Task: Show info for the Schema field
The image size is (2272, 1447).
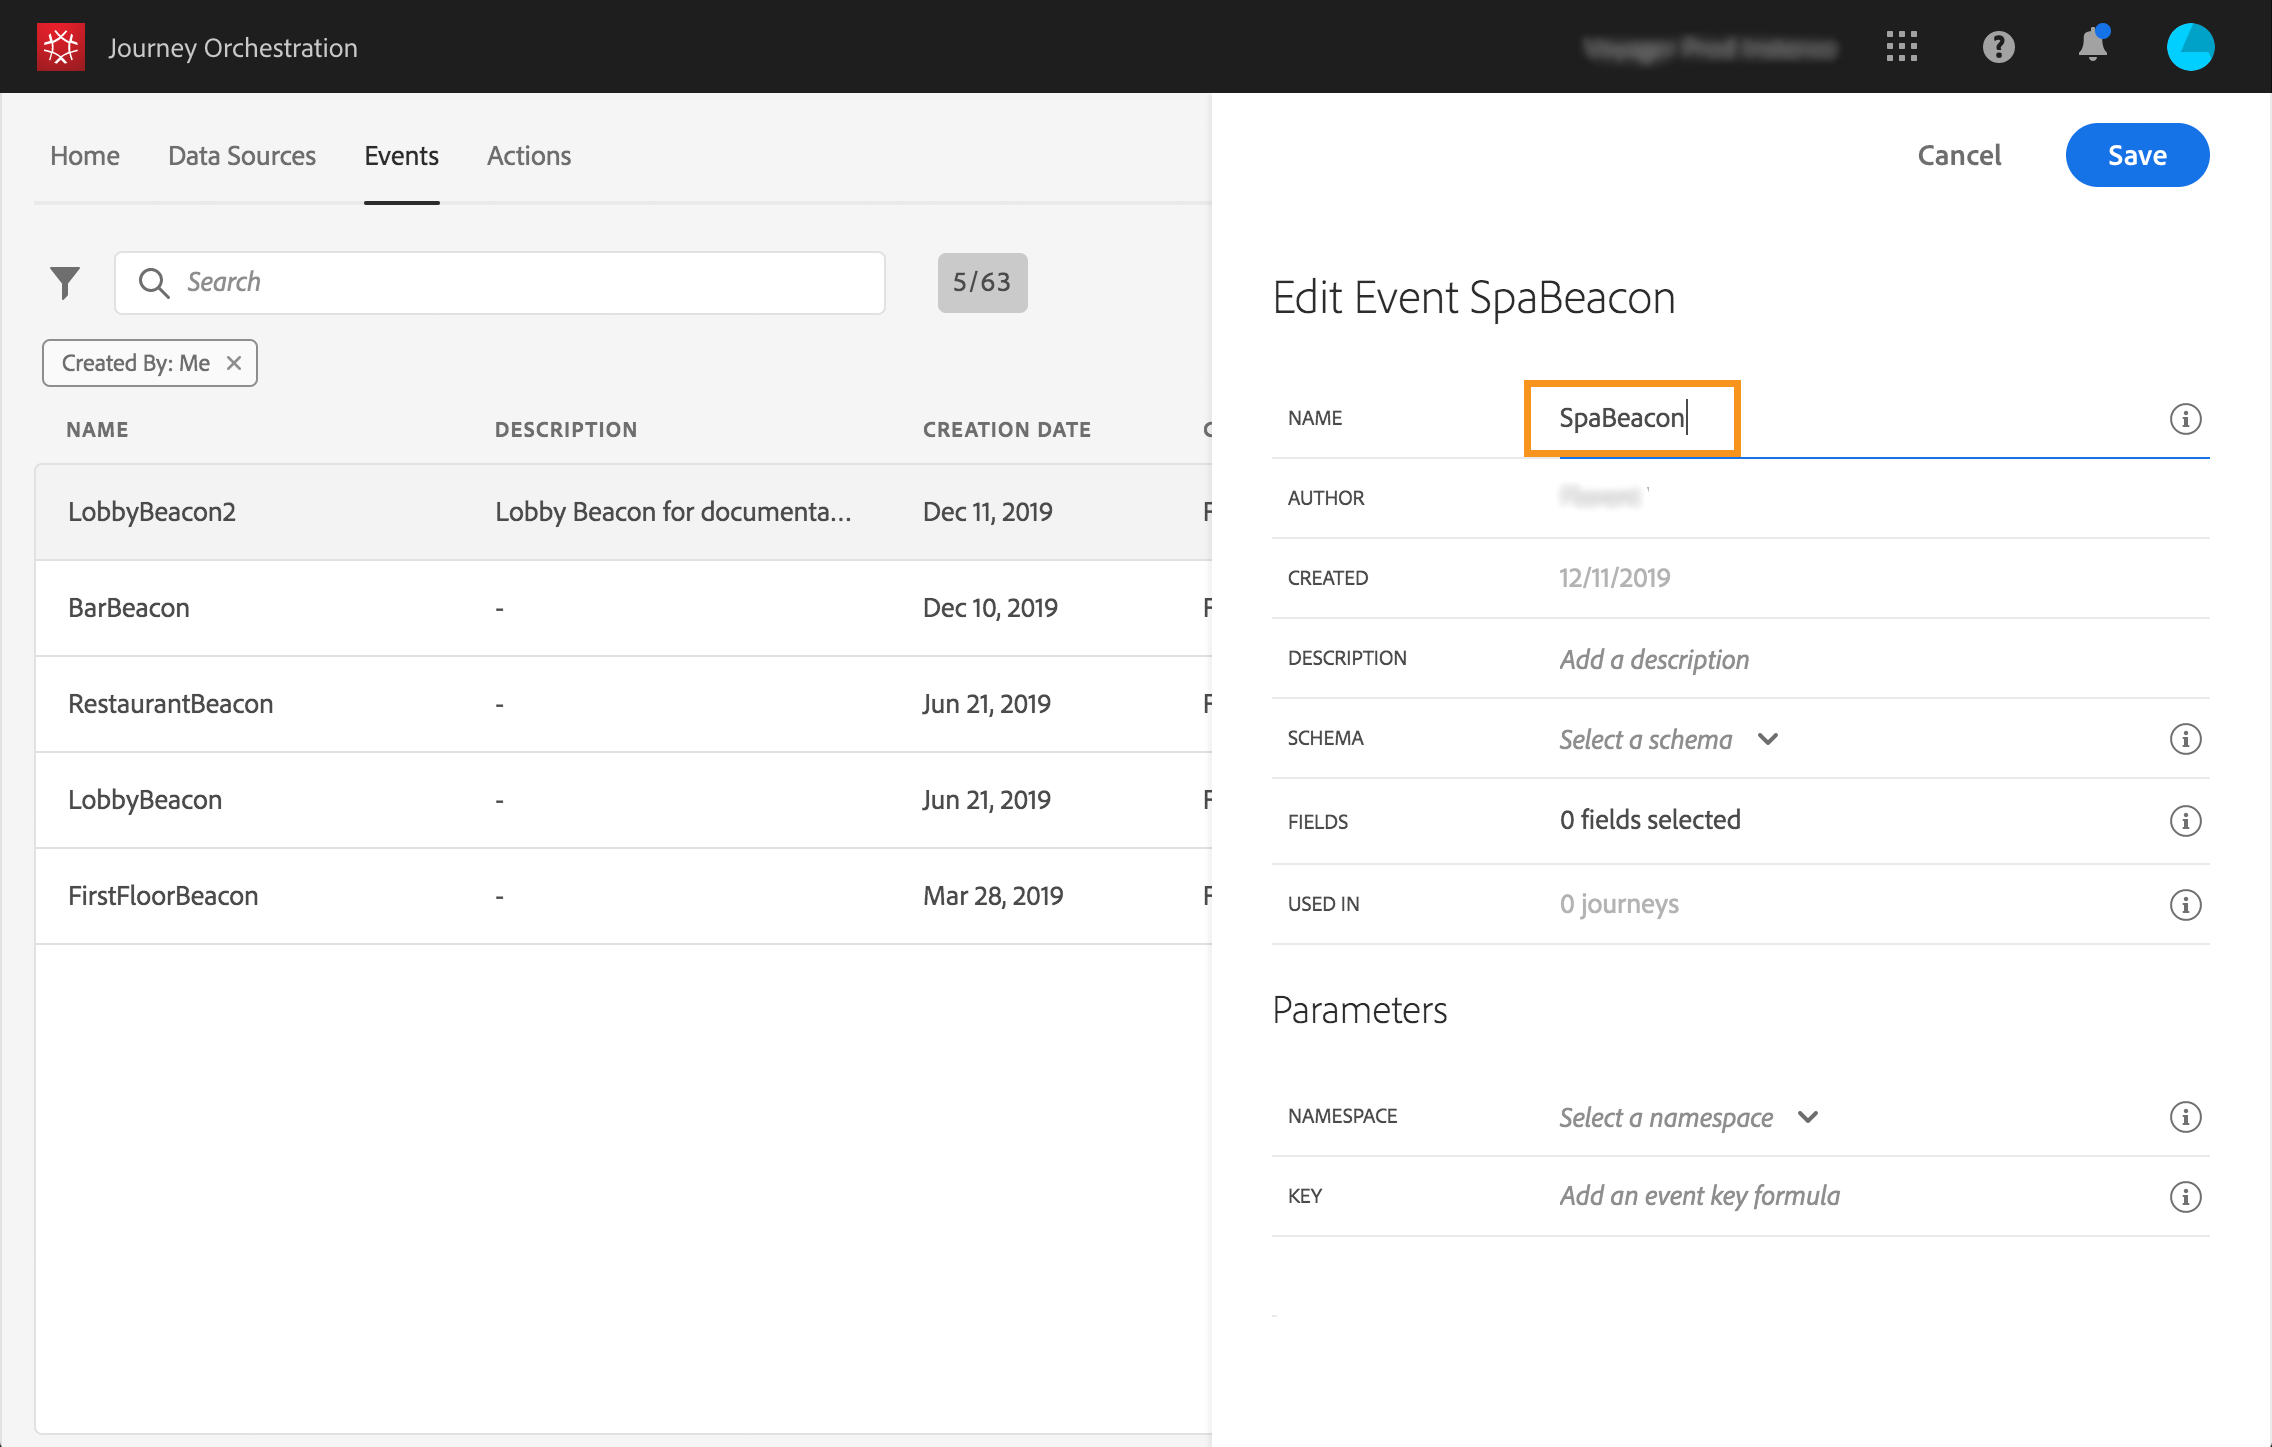Action: point(2185,739)
